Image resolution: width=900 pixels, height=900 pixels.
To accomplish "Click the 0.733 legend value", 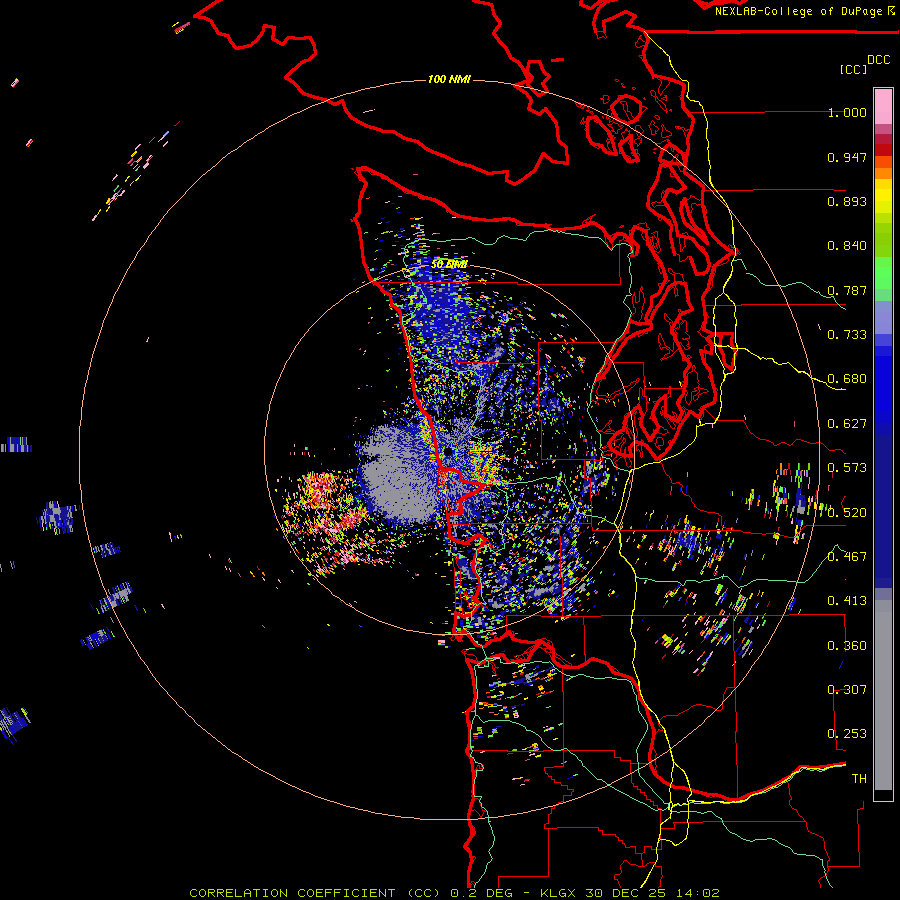I will [x=847, y=335].
